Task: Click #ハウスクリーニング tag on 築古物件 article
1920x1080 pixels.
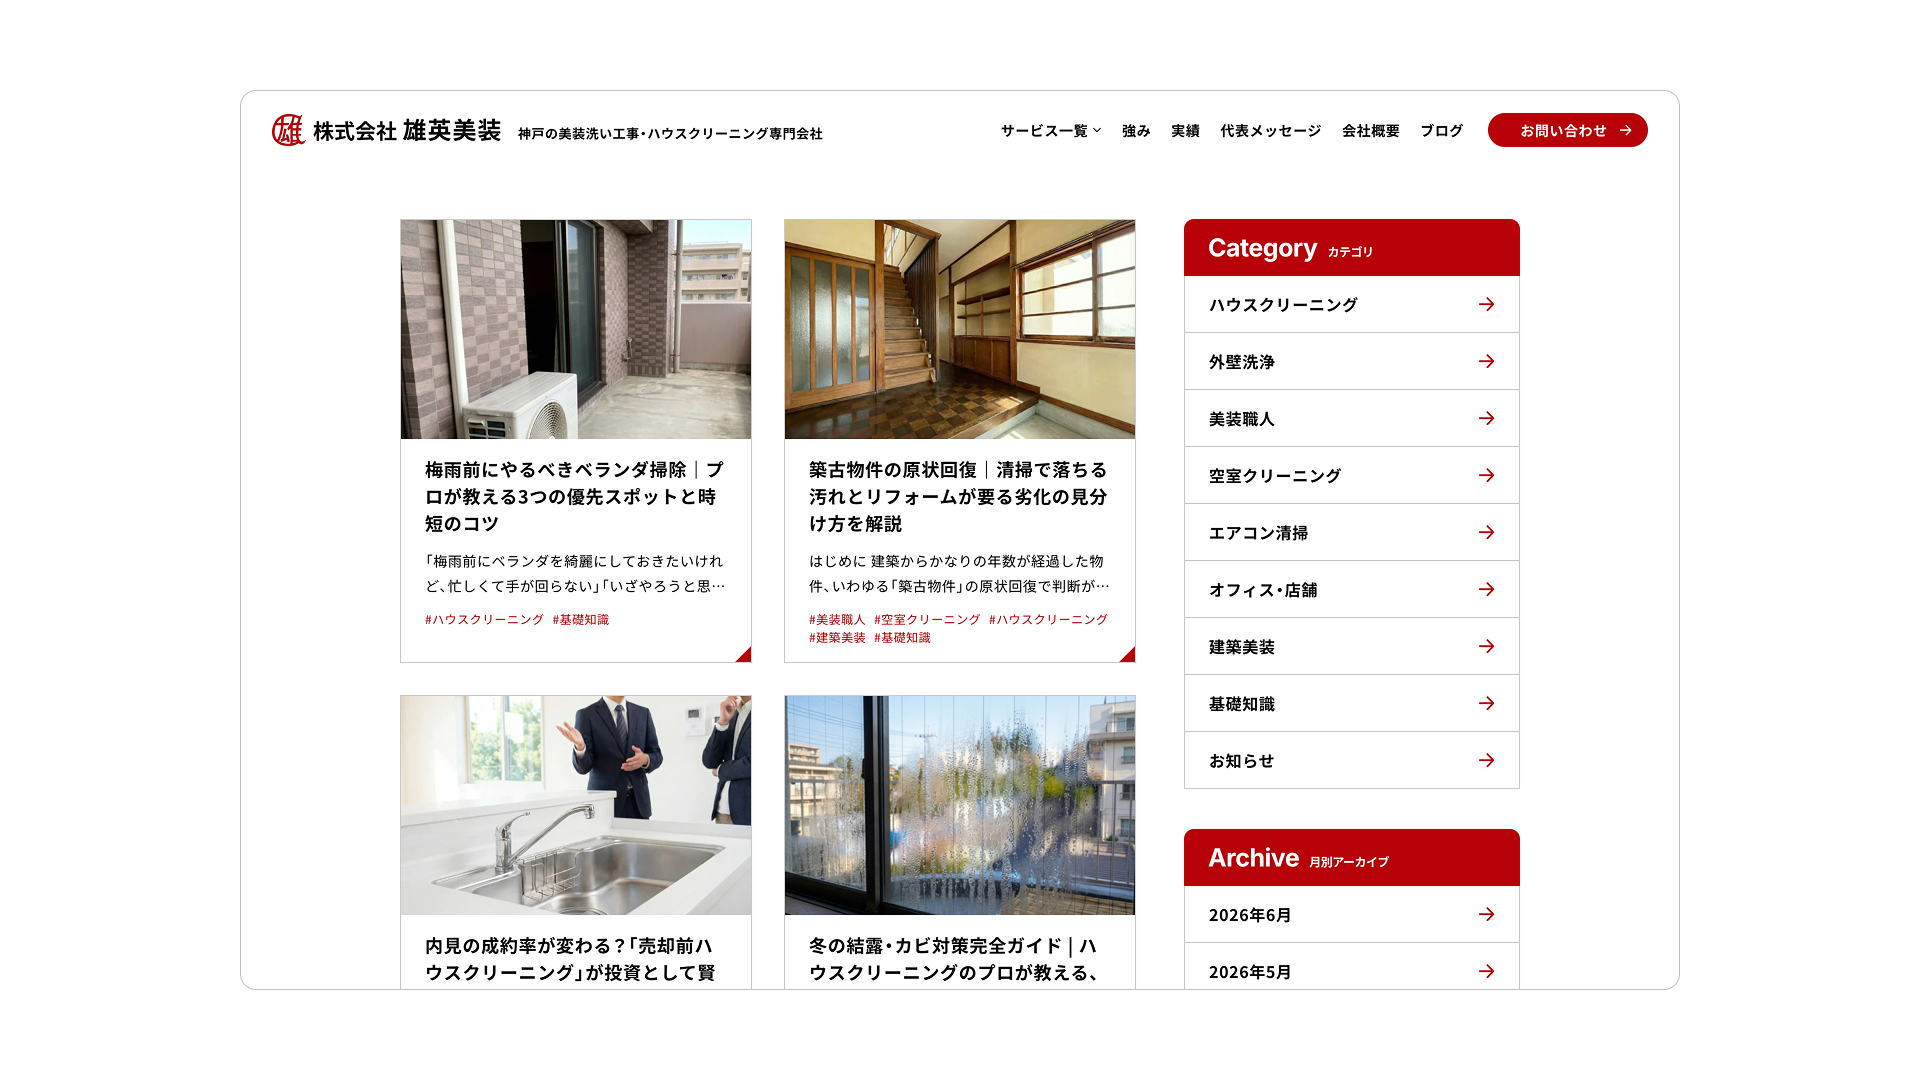Action: [1048, 620]
